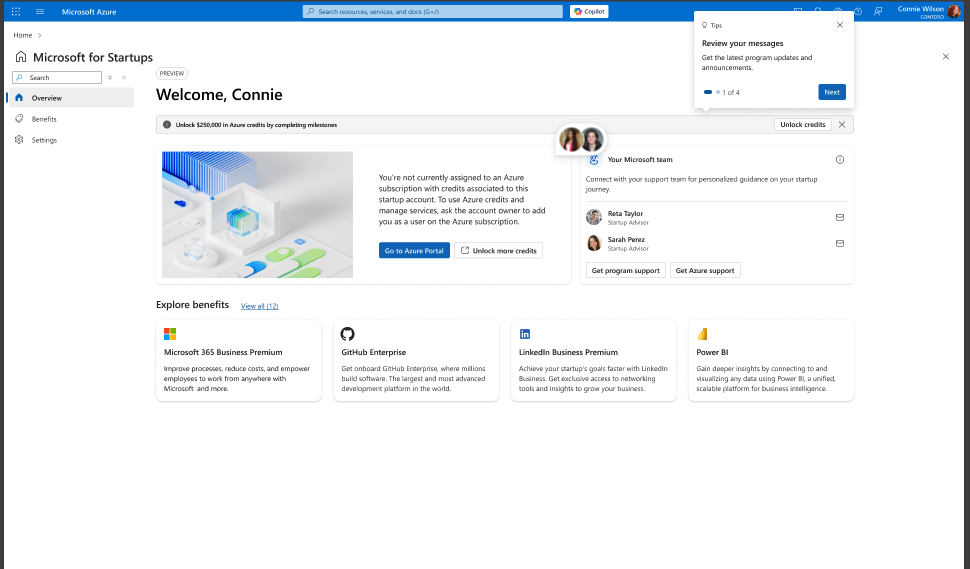Click Unlock credits button in banner
This screenshot has width=970, height=569.
coord(802,124)
